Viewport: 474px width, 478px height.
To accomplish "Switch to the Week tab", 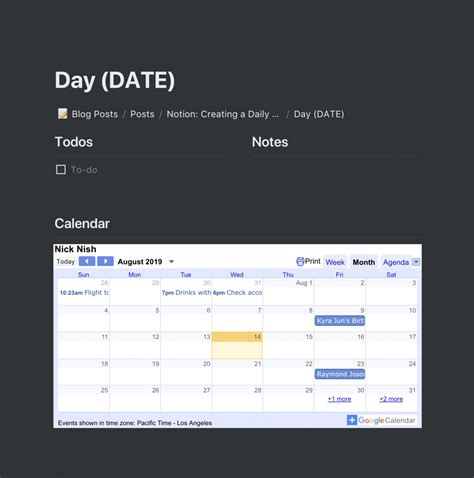I will 335,262.
